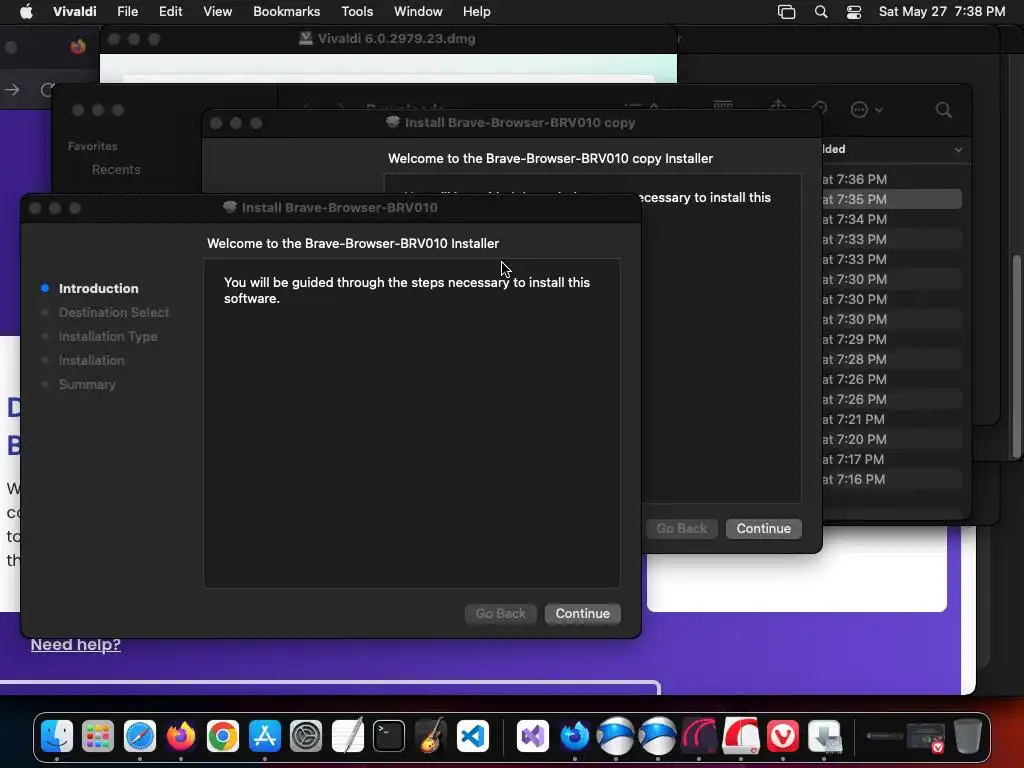Image resolution: width=1024 pixels, height=768 pixels.
Task: Click Vivaldi 6.0.2979.23.dmg window title bar
Action: coord(389,39)
